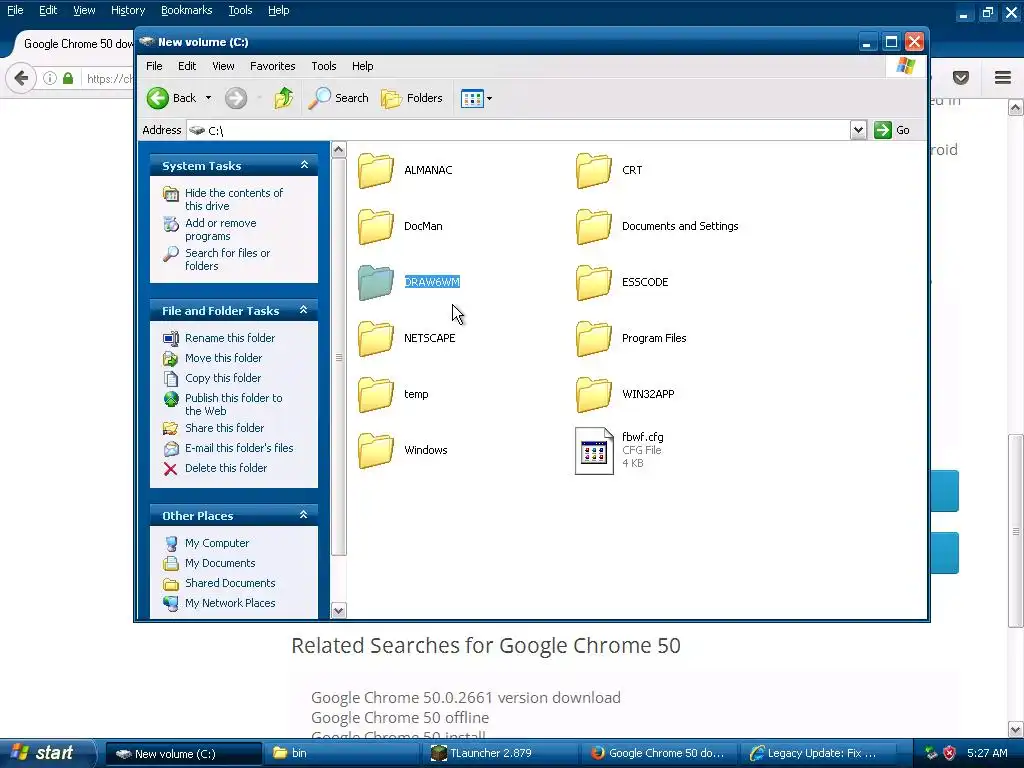The image size is (1024, 768).
Task: Open the ALMANAC folder icon
Action: click(376, 170)
